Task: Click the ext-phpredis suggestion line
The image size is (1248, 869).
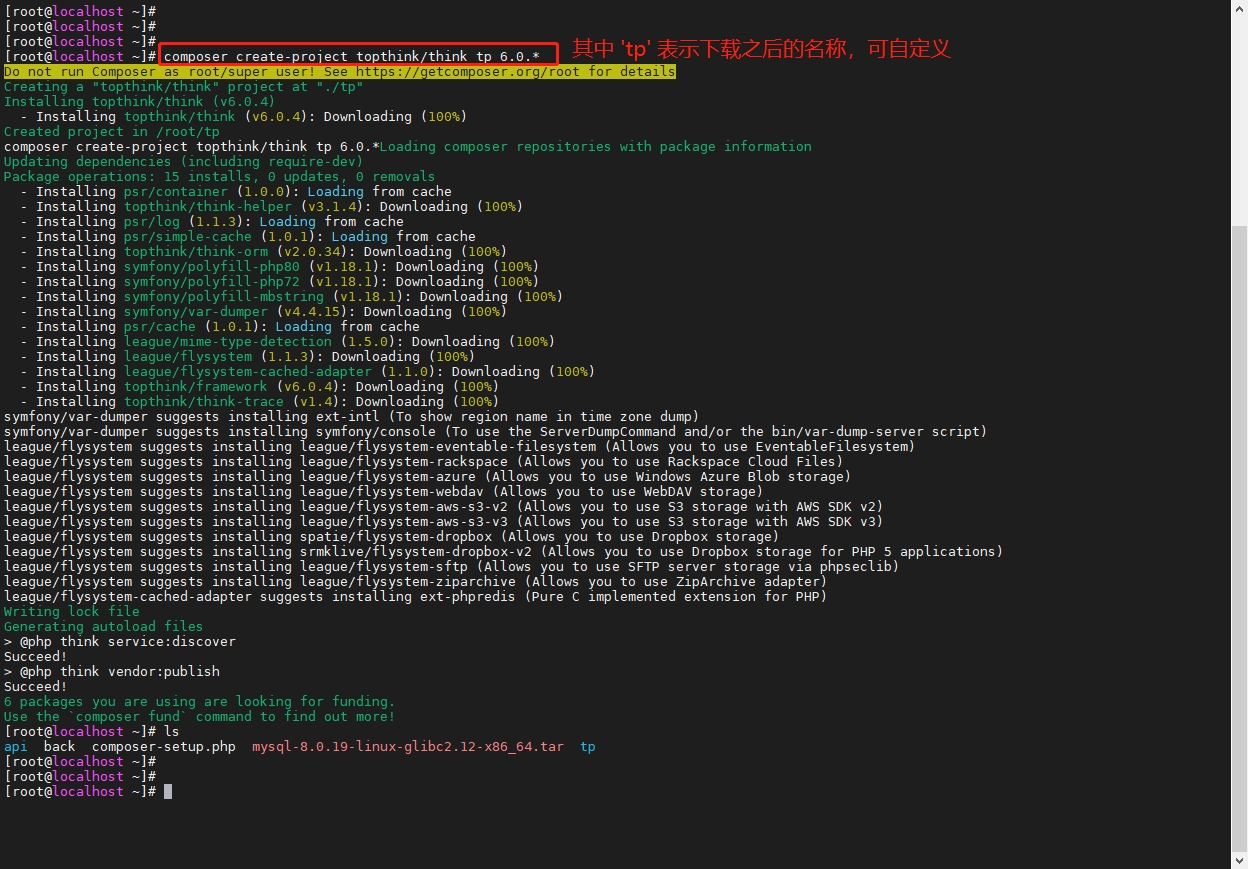Action: coord(416,597)
